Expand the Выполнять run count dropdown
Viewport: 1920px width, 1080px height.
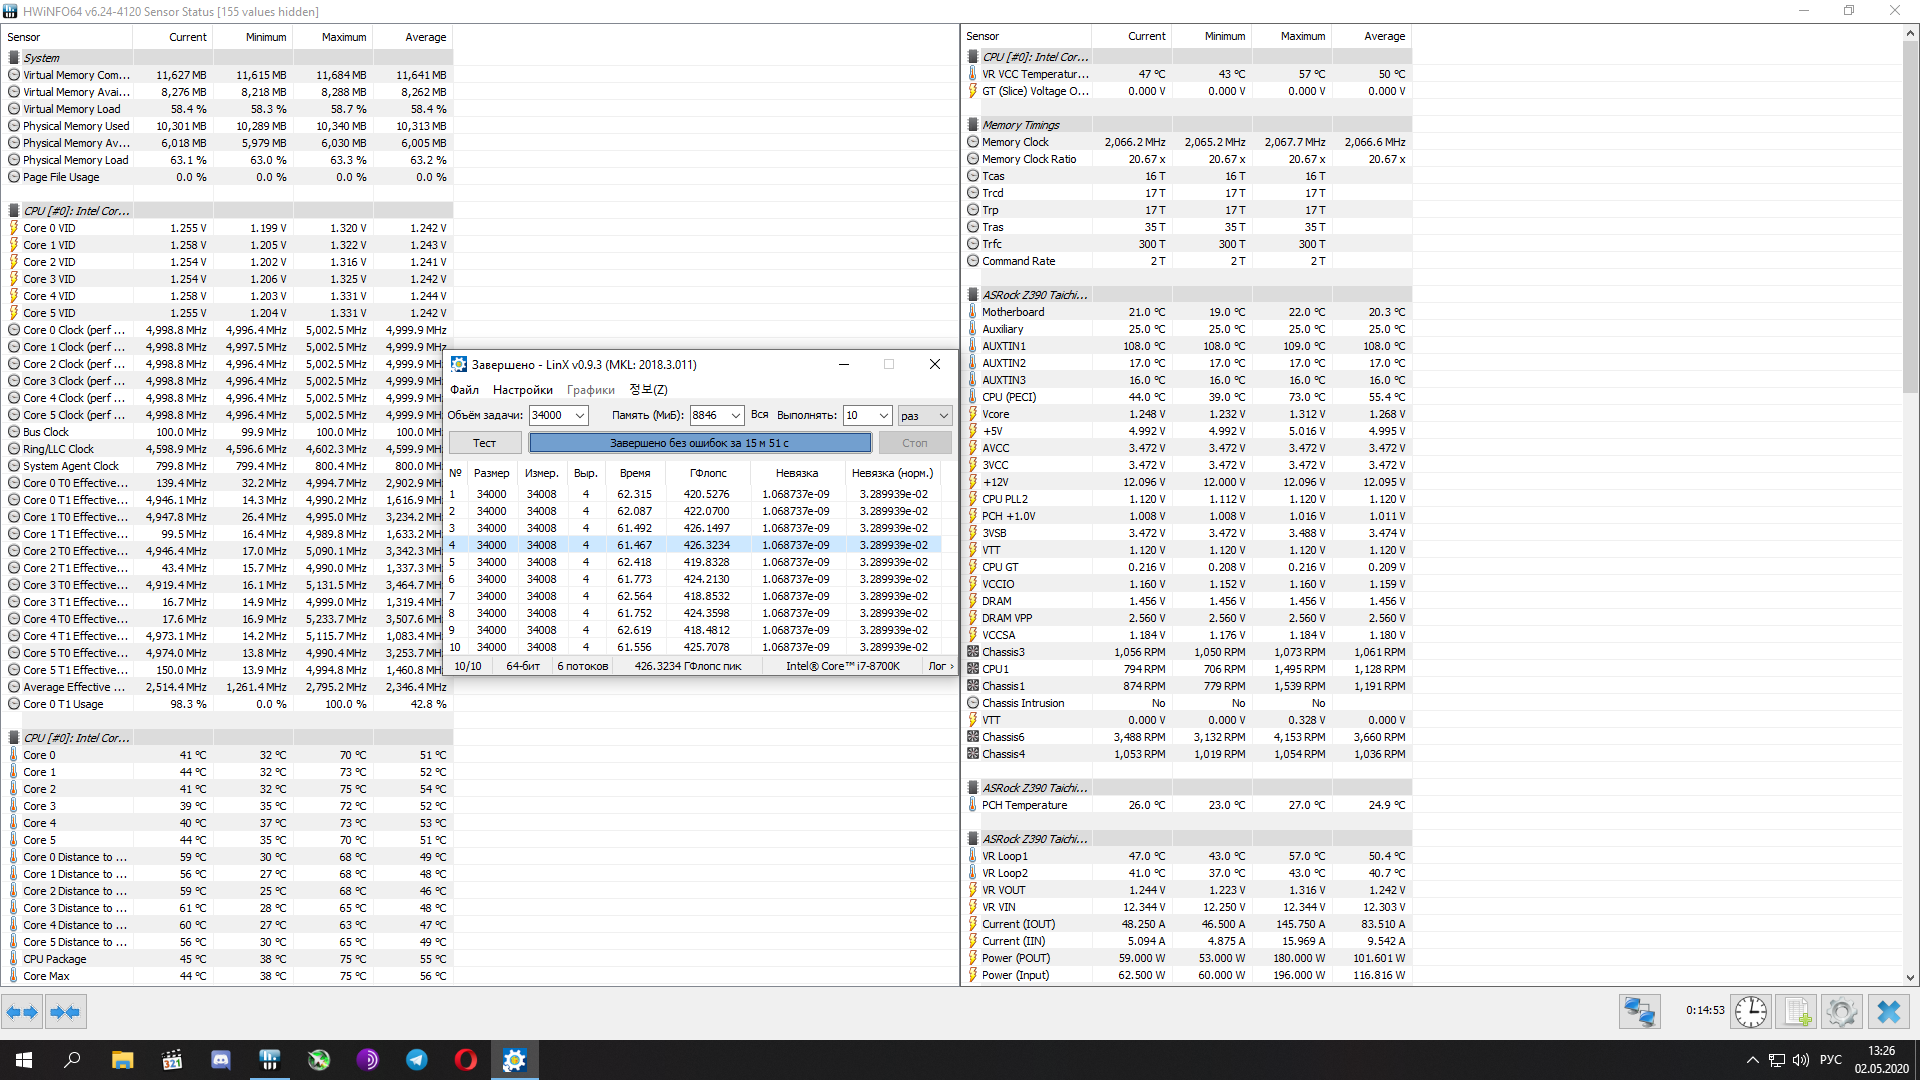[884, 416]
